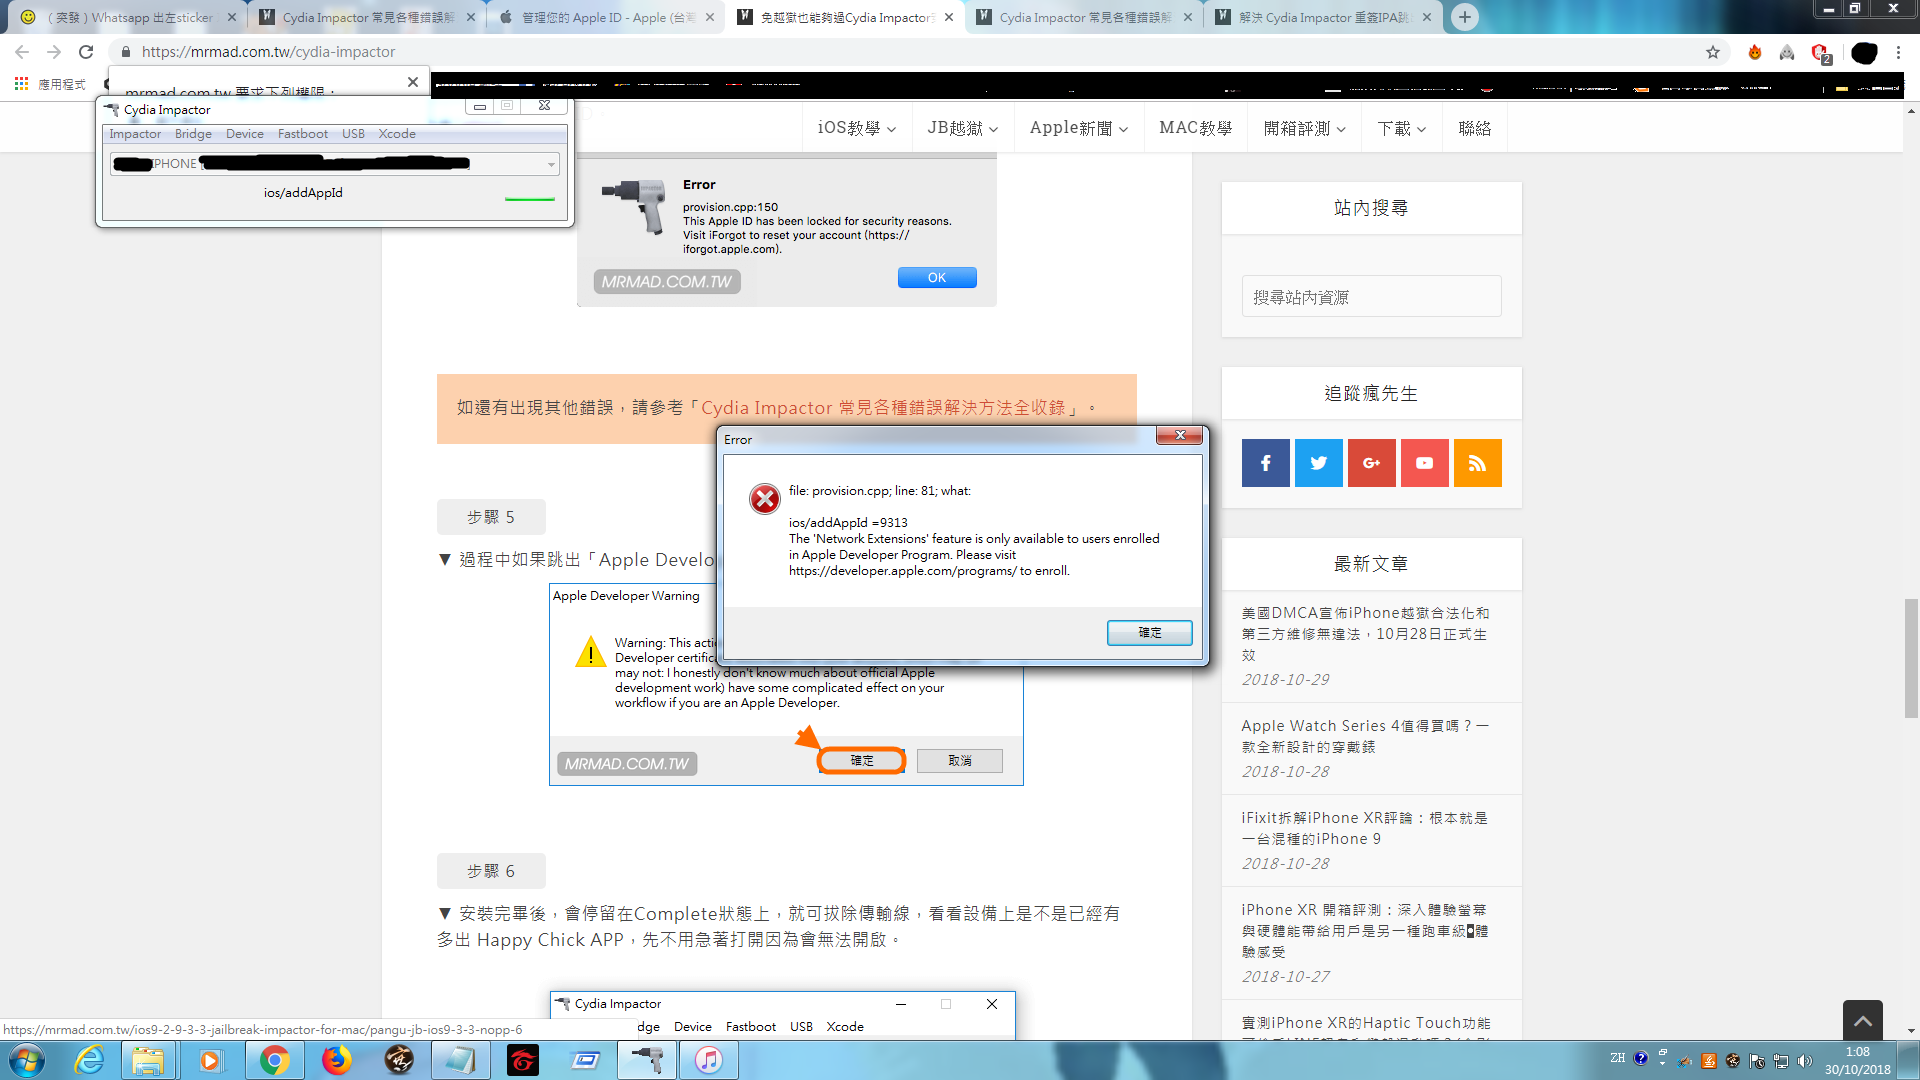Open Chrome's three-dot menu
Image resolution: width=1920 pixels, height=1080 pixels.
coord(1898,52)
